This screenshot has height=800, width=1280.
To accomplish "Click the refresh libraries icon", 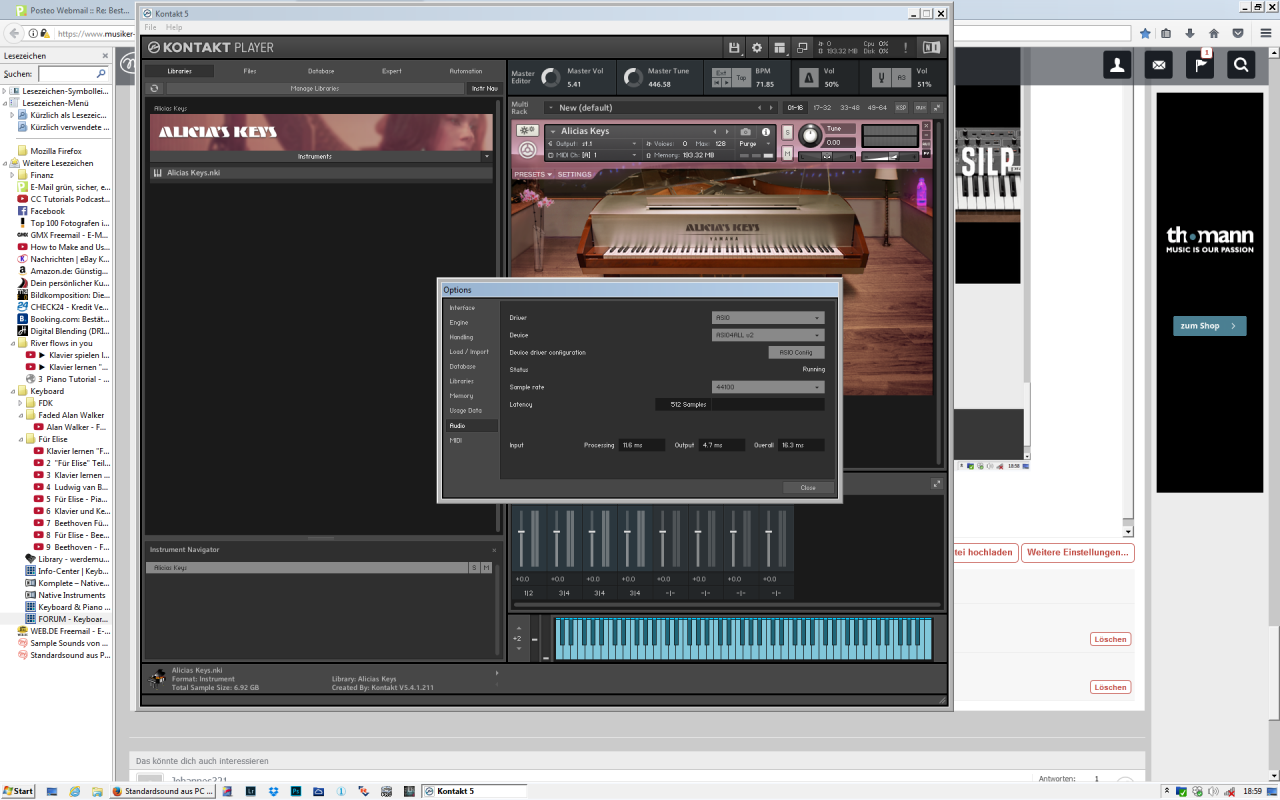I will pyautogui.click(x=154, y=88).
